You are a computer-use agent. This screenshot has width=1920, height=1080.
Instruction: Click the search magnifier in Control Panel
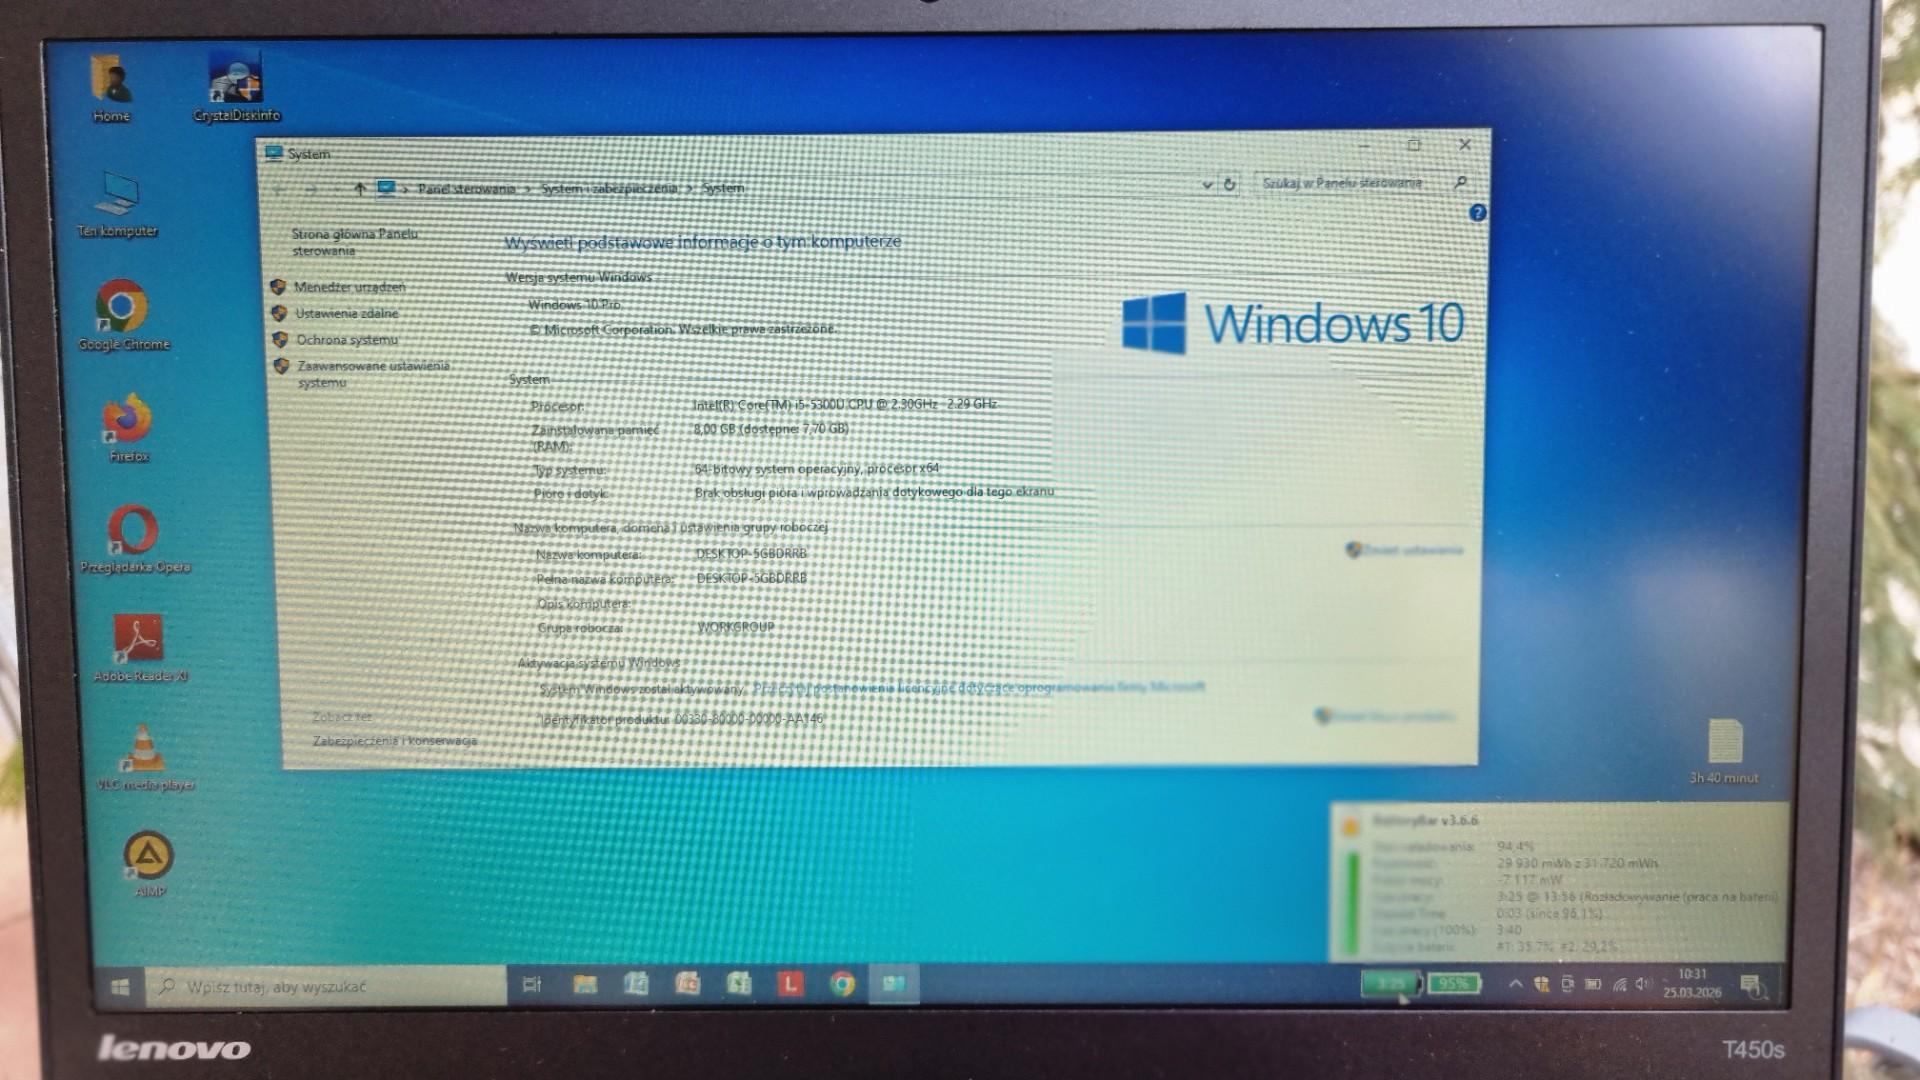pos(1460,183)
